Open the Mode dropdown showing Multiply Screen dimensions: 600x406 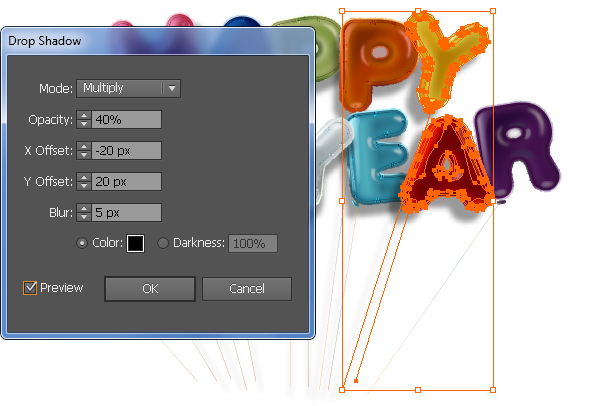pos(128,88)
